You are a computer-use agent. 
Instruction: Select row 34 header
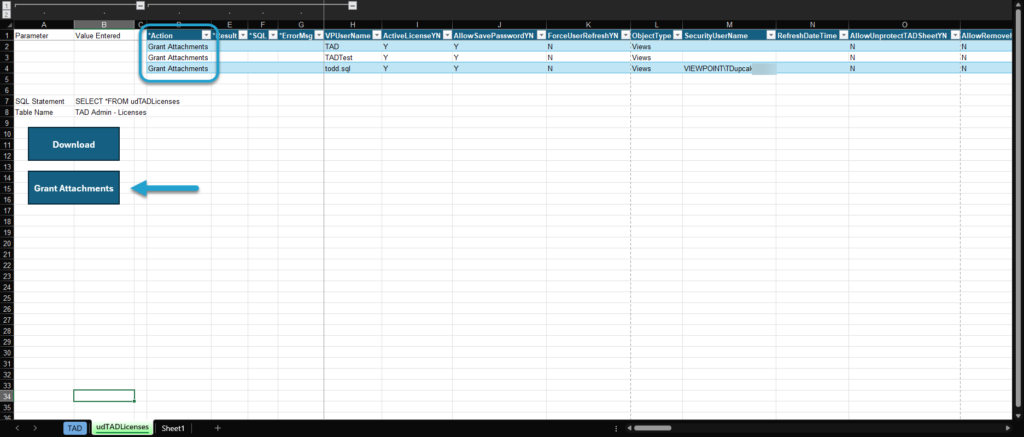pyautogui.click(x=6, y=396)
